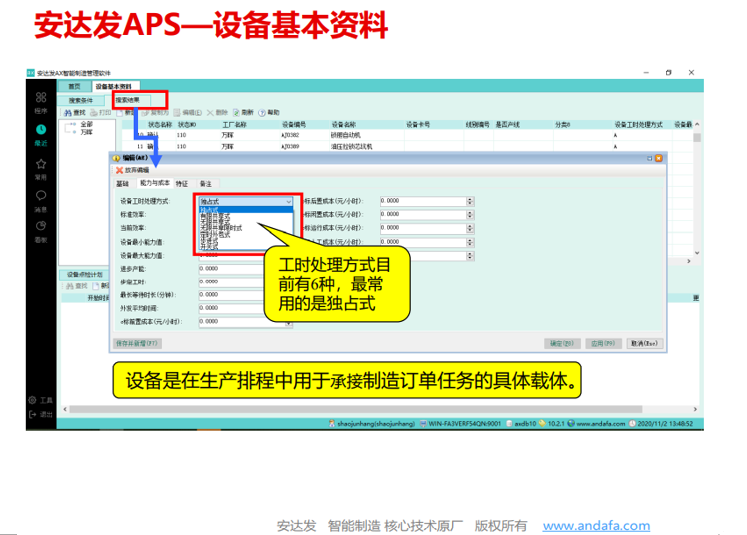Open the 程序 programs grid icon in sidebar

(41, 97)
